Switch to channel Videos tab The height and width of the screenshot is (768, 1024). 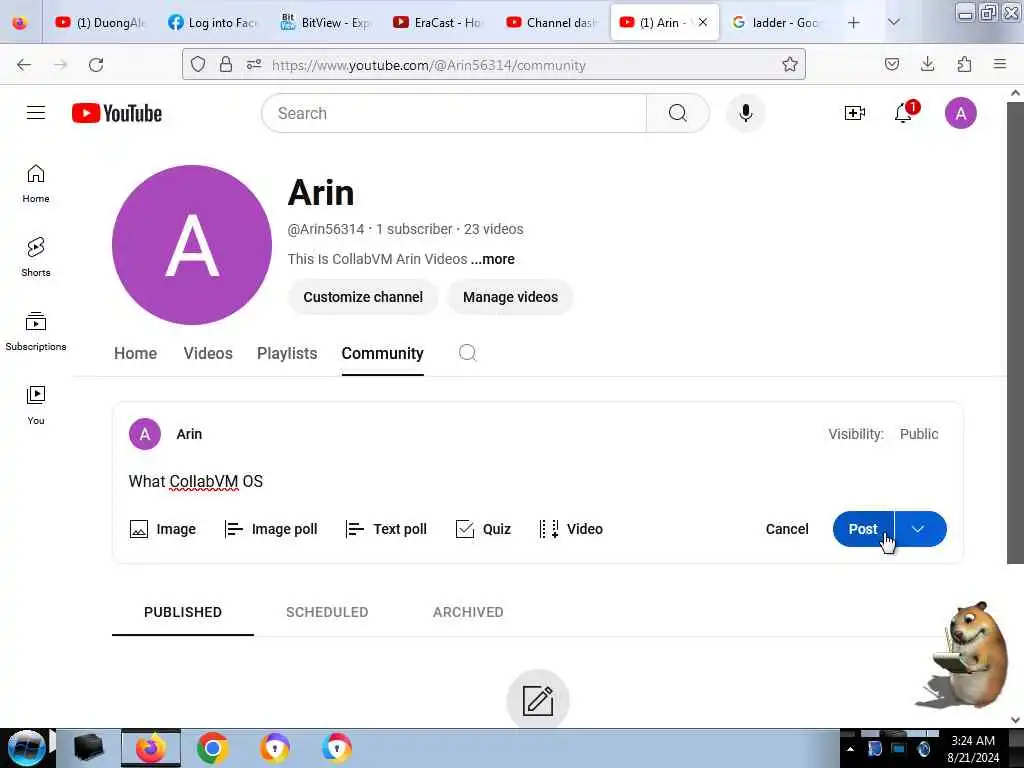tap(208, 353)
